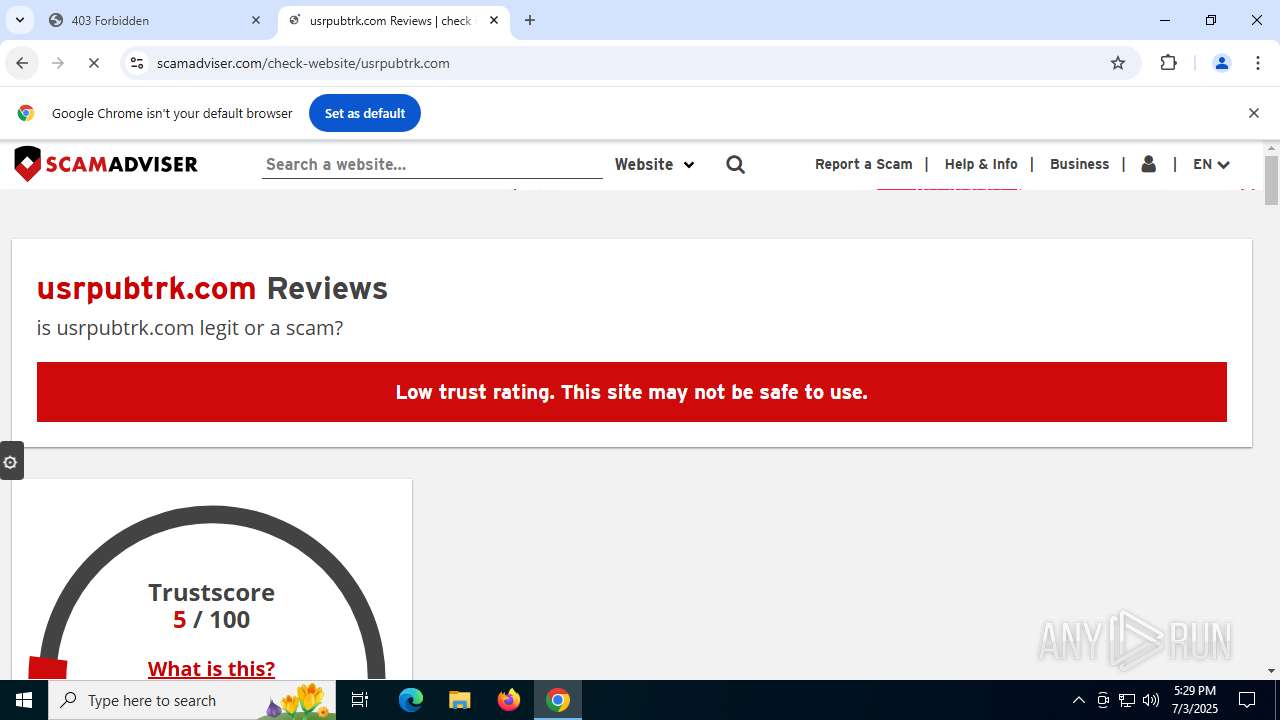This screenshot has width=1280, height=720.
Task: Open the Report a Scam menu
Action: pyautogui.click(x=864, y=164)
